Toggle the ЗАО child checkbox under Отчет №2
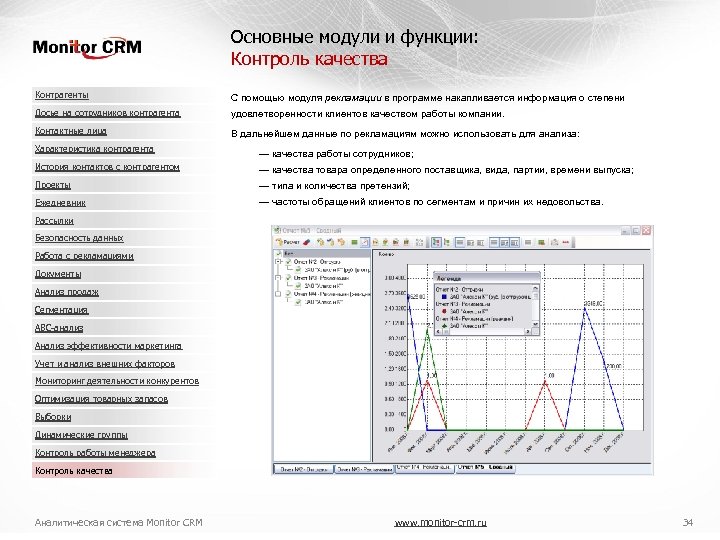720x540 pixels. [x=298, y=270]
